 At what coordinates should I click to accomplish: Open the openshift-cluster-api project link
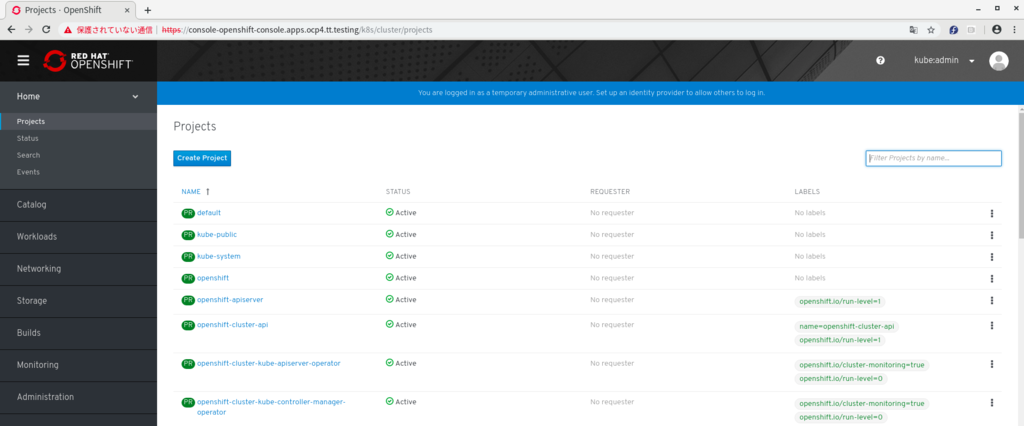232,324
